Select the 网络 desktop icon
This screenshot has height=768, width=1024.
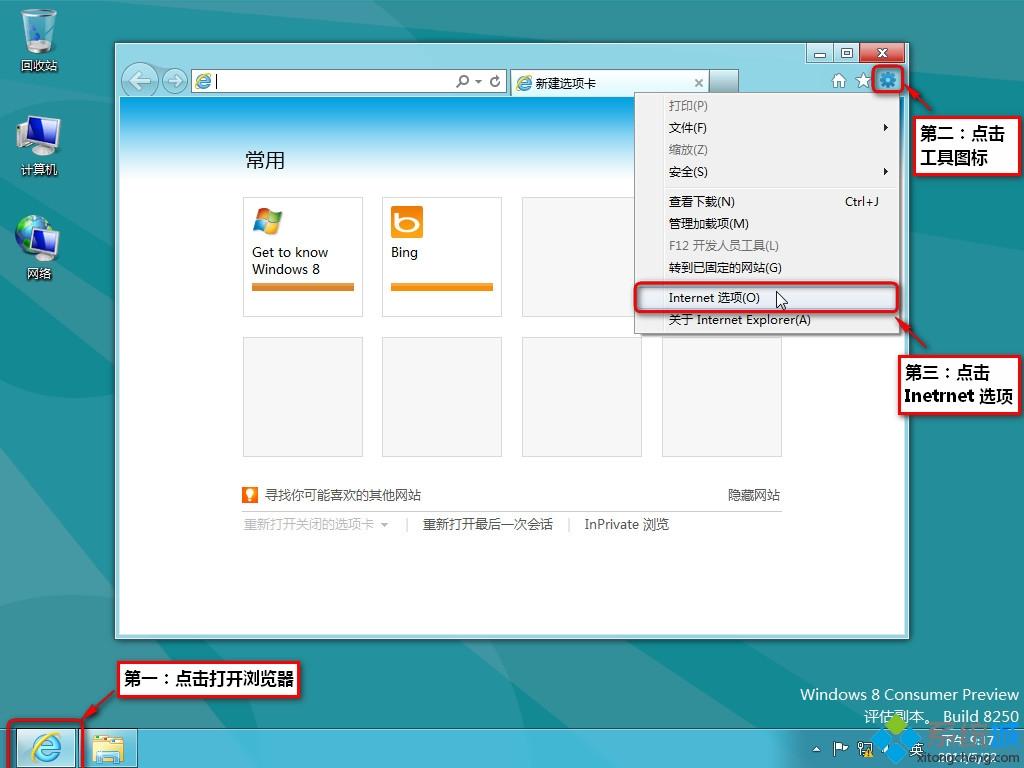(x=39, y=248)
